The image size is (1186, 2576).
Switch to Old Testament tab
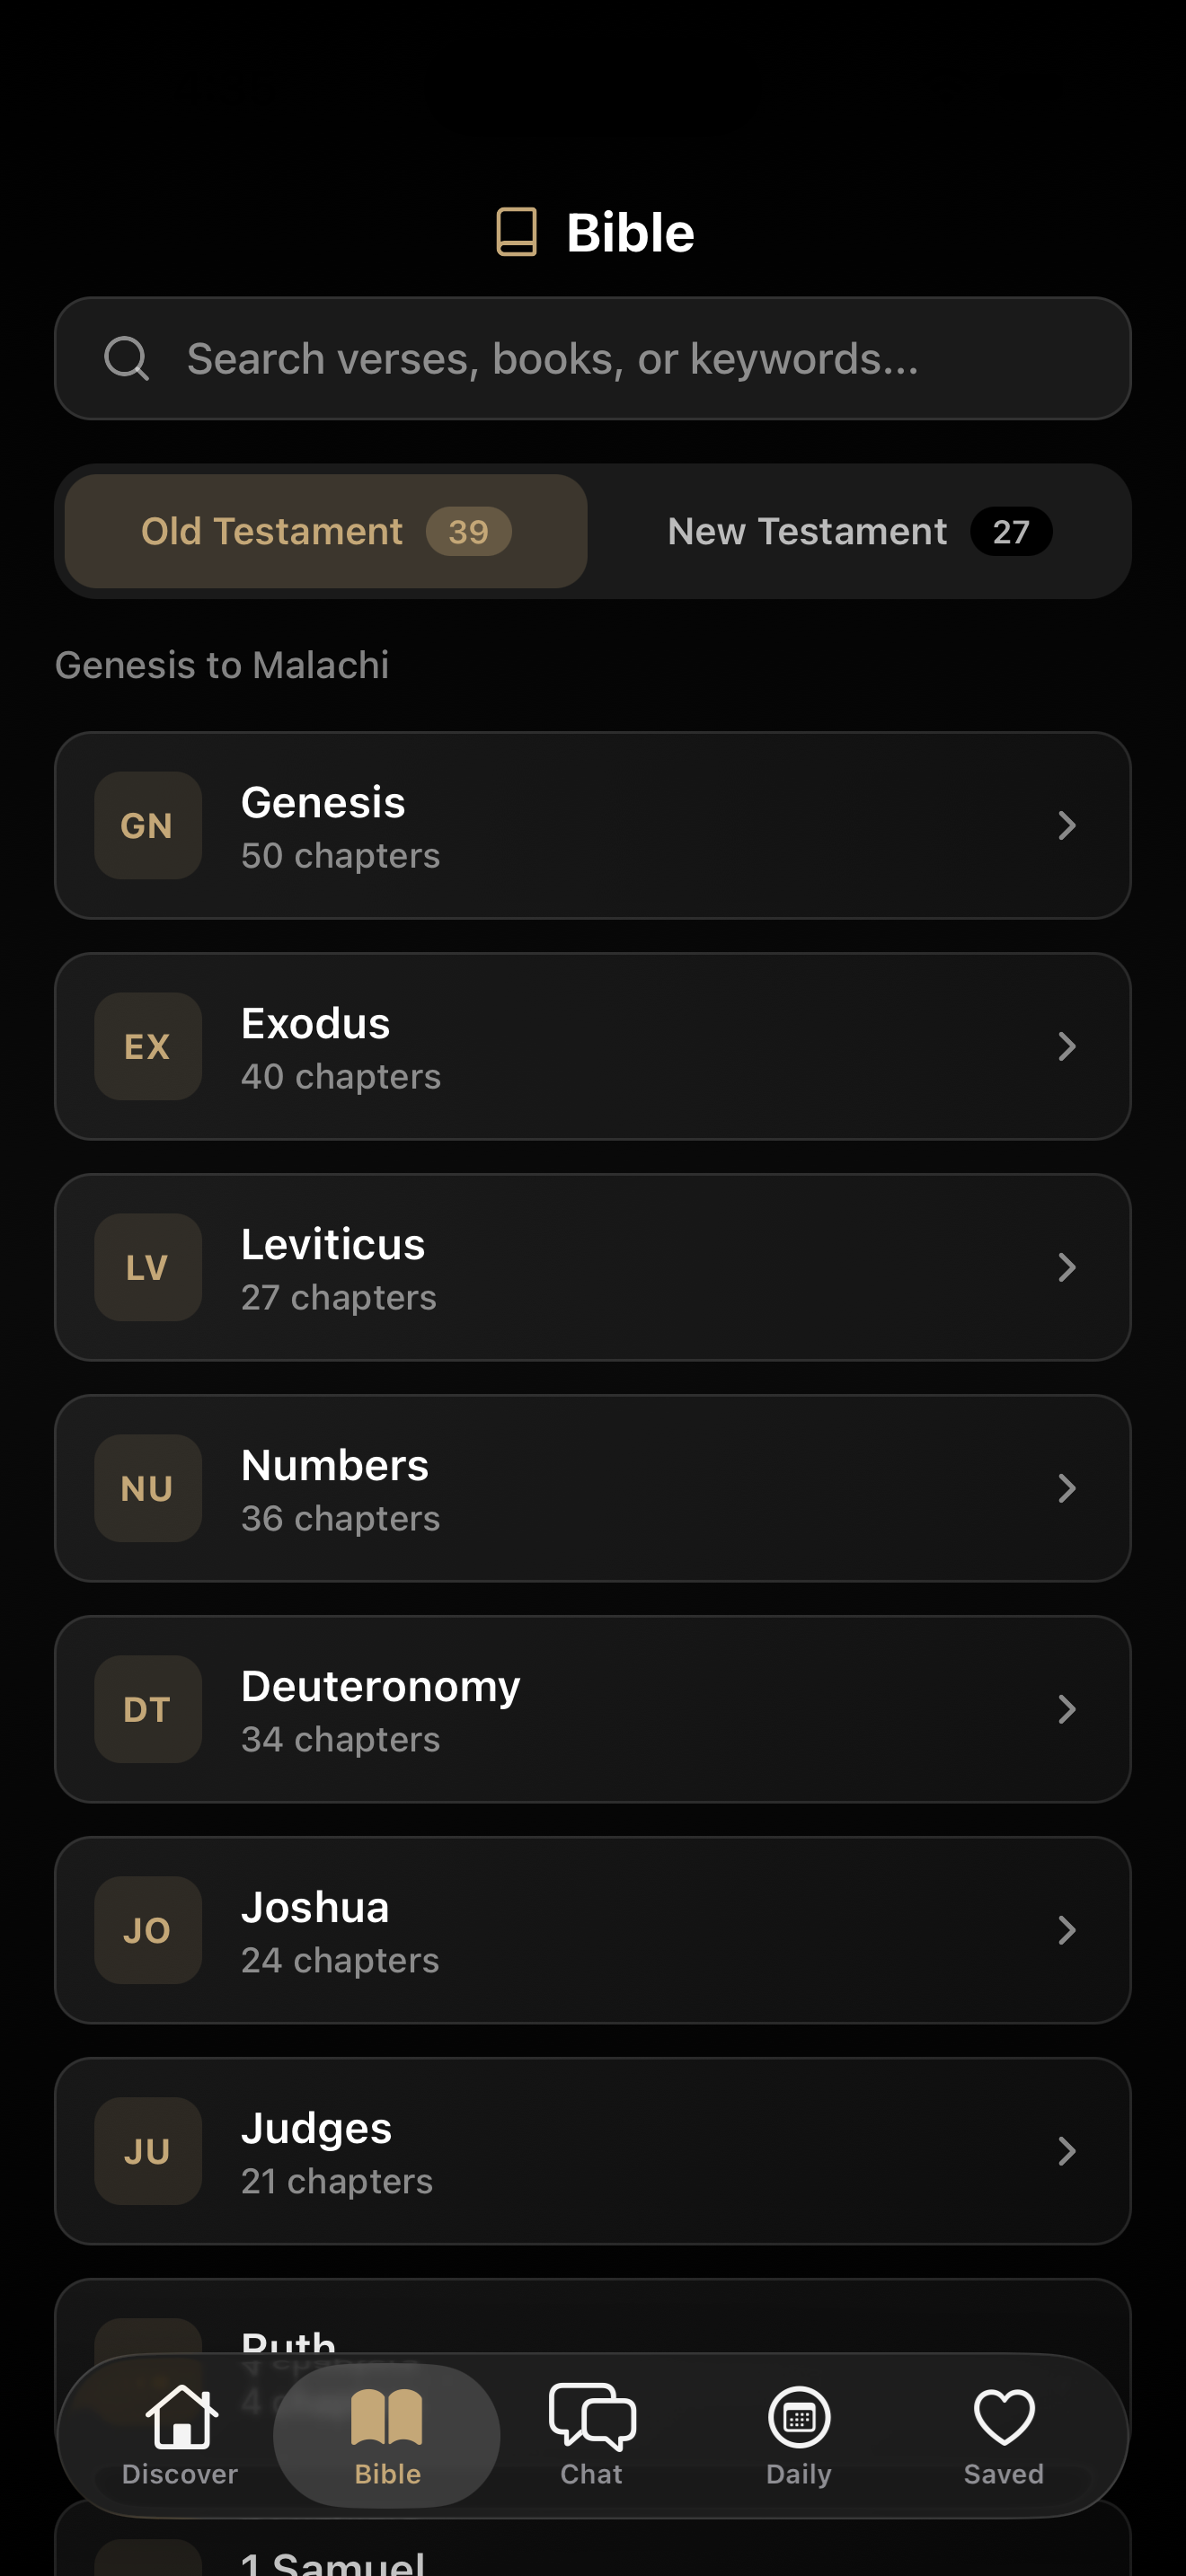tap(326, 532)
